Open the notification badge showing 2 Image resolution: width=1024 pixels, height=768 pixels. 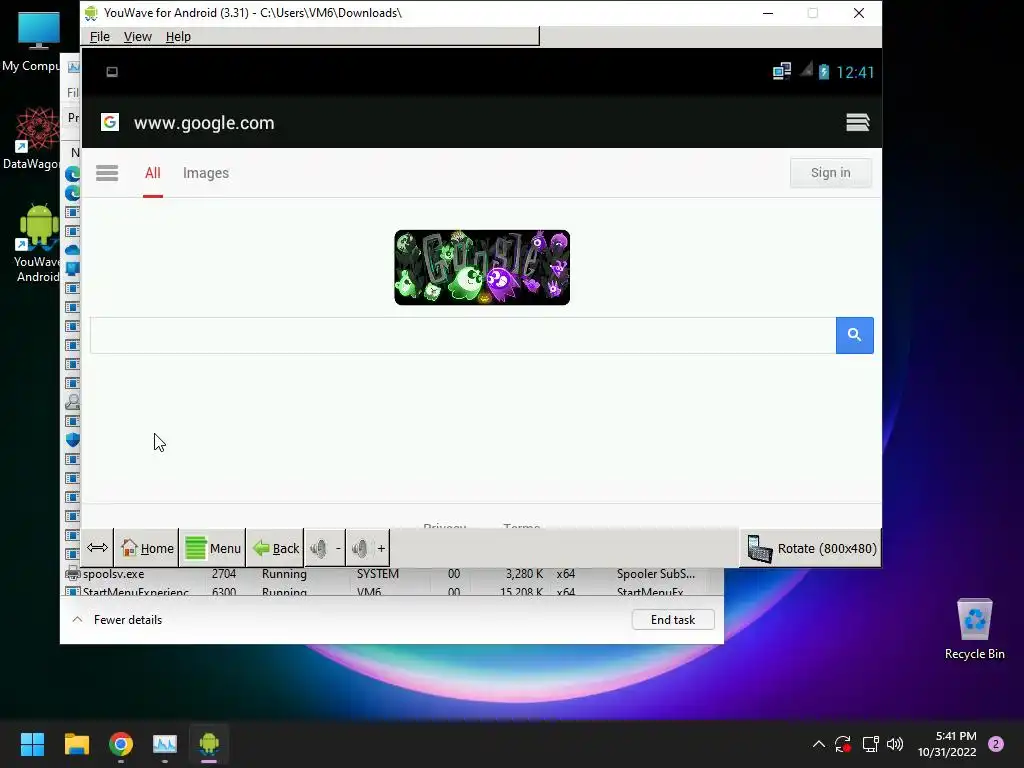click(x=996, y=744)
